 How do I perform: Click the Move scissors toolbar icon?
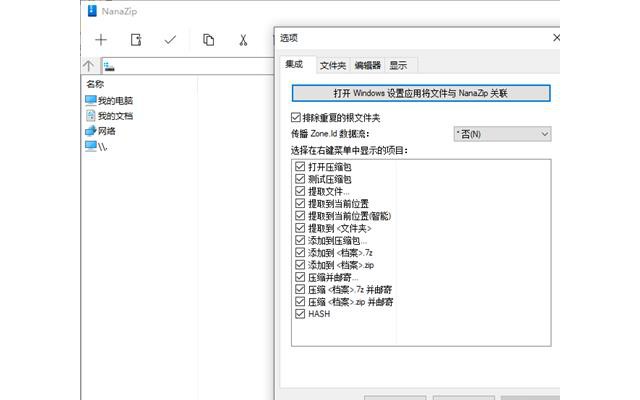pos(243,40)
